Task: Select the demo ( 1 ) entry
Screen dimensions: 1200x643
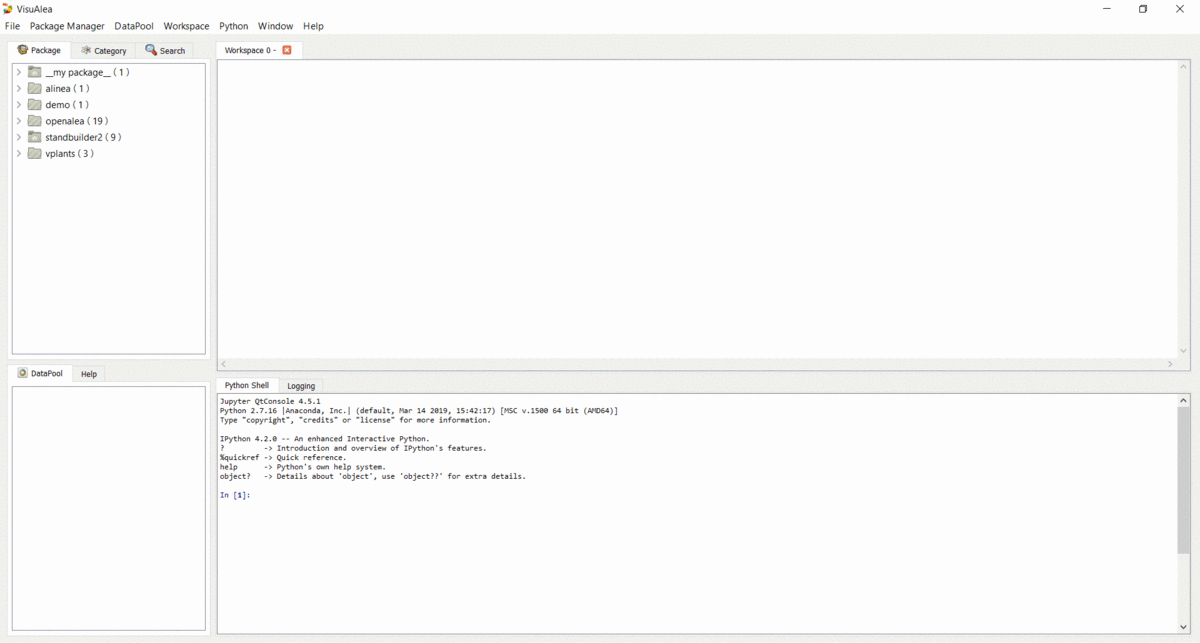Action: [67, 104]
